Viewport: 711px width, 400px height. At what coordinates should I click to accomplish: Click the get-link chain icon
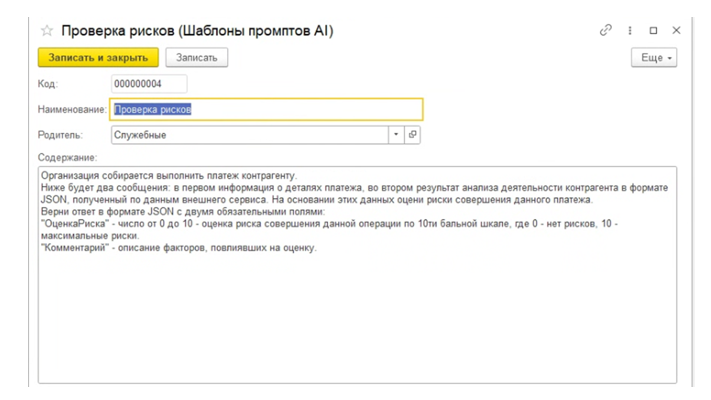[605, 31]
